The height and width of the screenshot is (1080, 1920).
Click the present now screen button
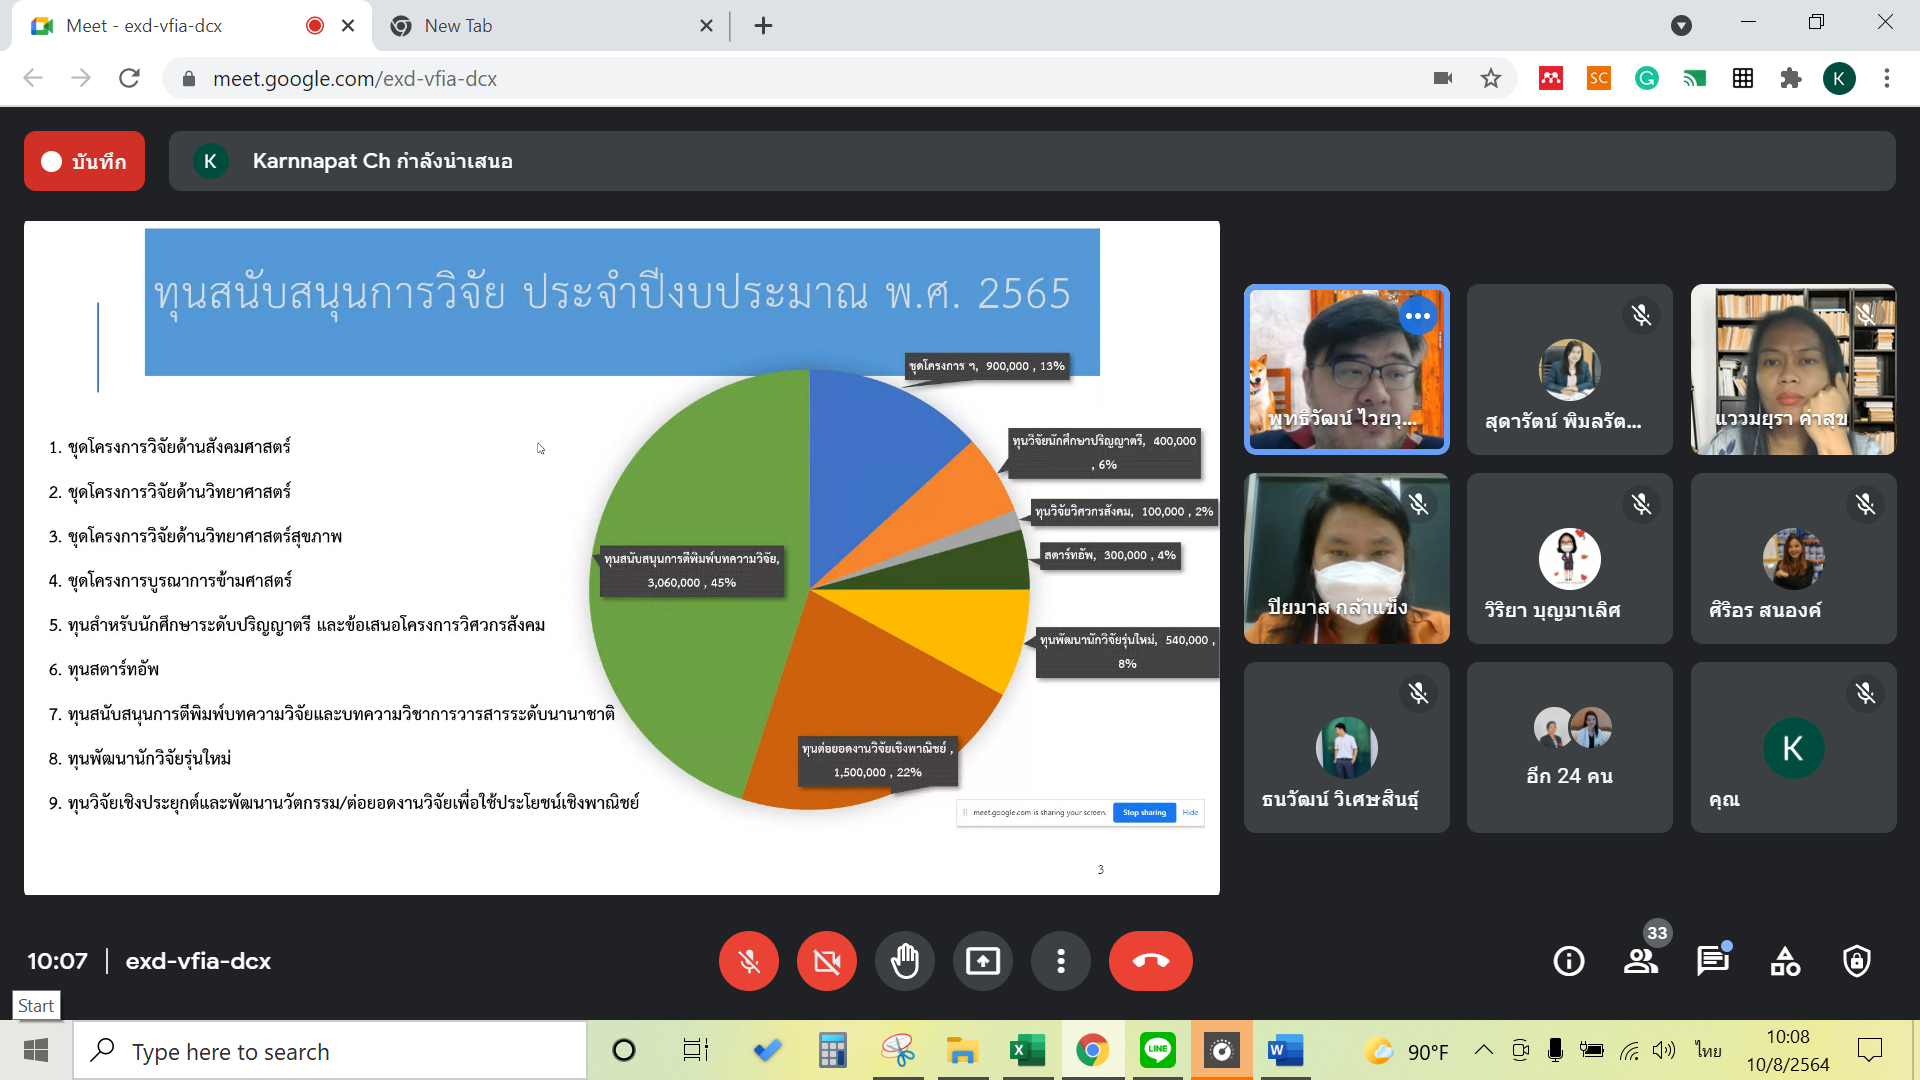(x=982, y=961)
